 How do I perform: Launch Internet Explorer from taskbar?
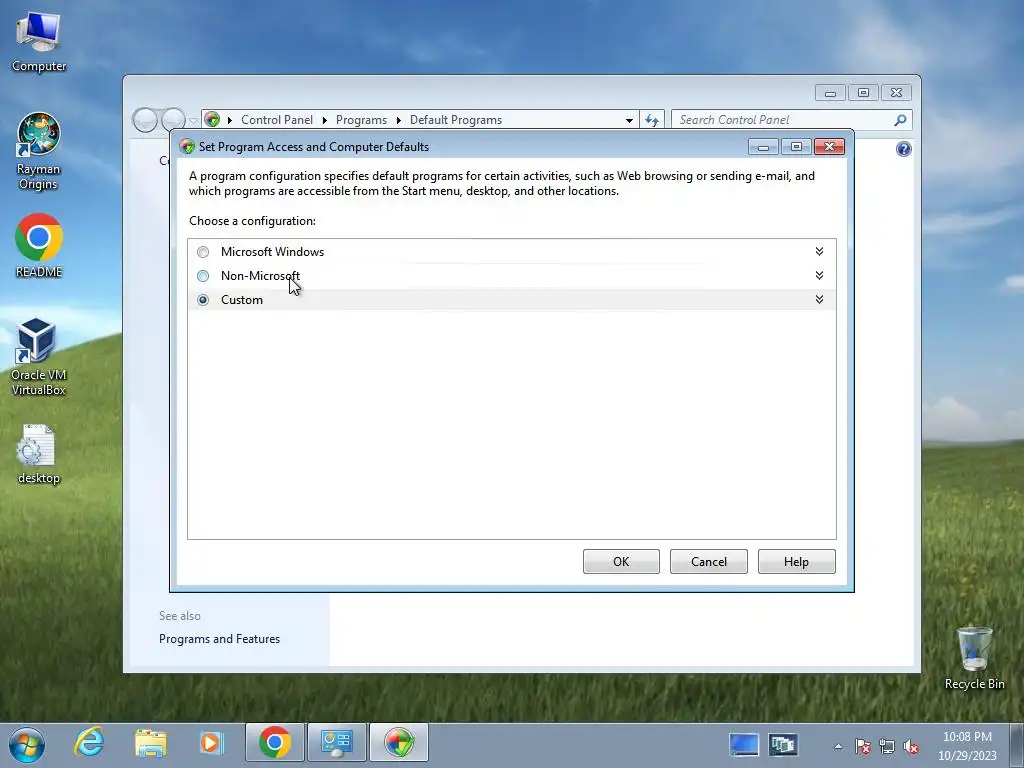click(x=89, y=743)
